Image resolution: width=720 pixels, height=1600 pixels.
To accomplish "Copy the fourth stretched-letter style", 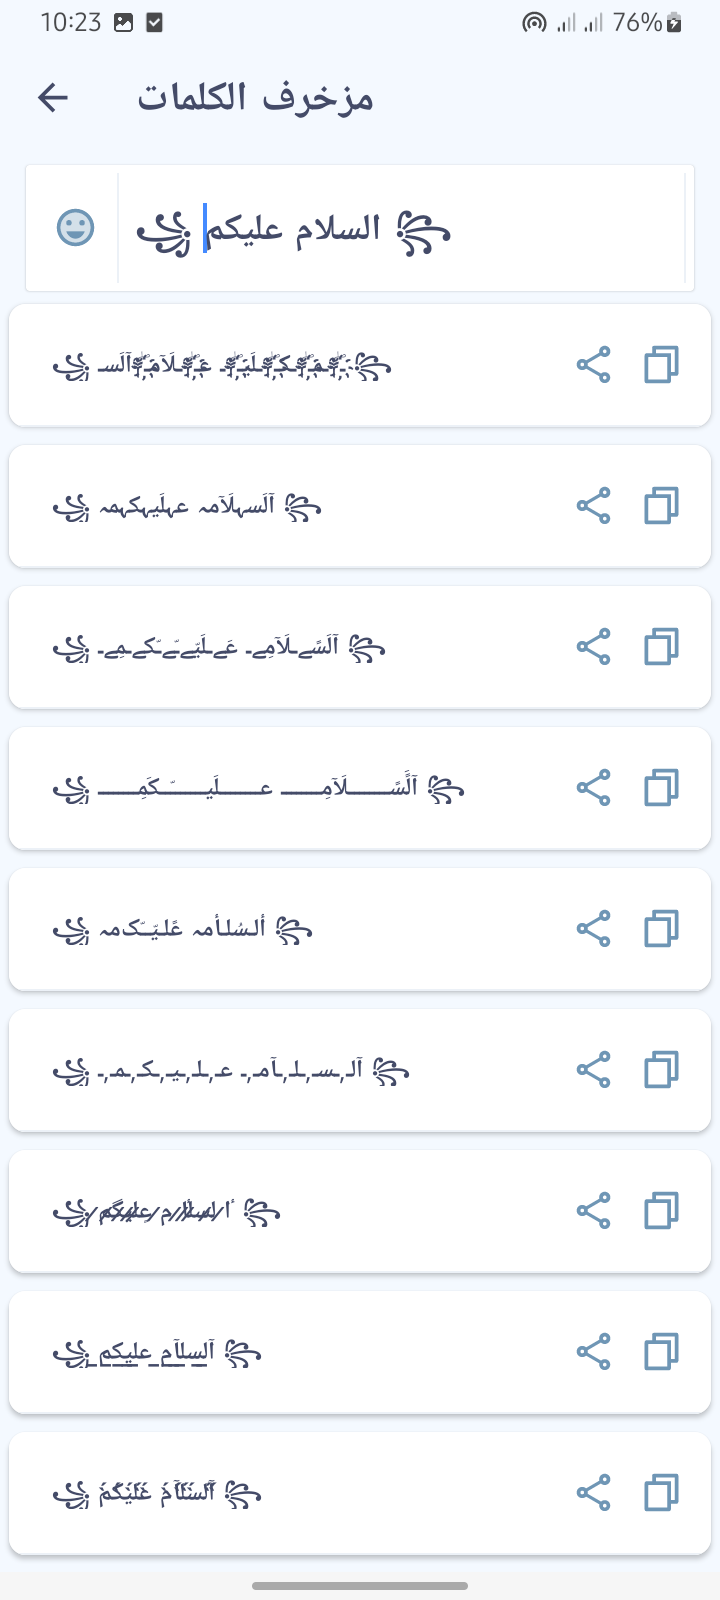I will point(661,788).
